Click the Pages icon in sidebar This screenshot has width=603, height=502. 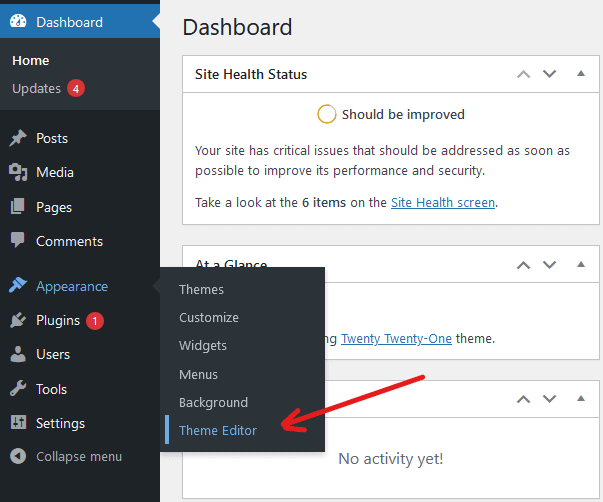coord(18,207)
